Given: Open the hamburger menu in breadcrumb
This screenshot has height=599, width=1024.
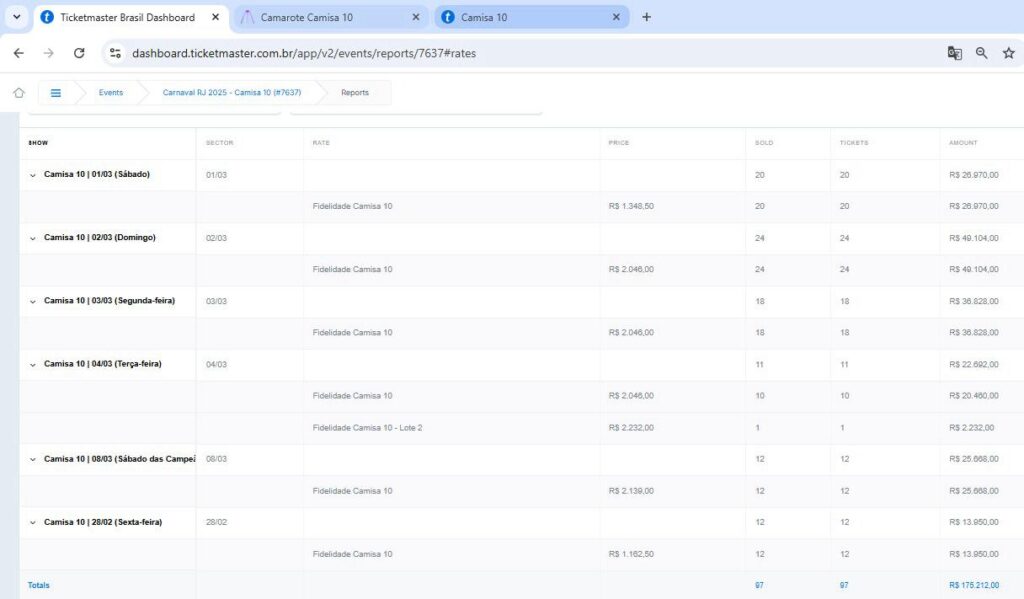Looking at the screenshot, I should click(56, 93).
